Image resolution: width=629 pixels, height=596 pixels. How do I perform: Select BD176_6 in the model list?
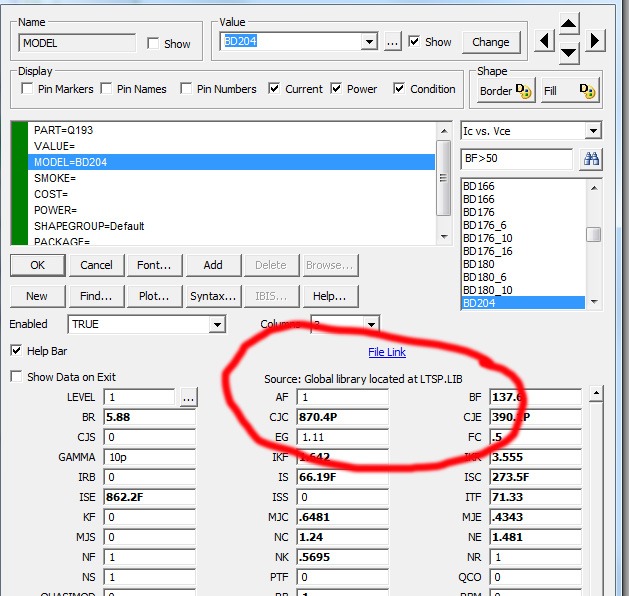tap(523, 225)
